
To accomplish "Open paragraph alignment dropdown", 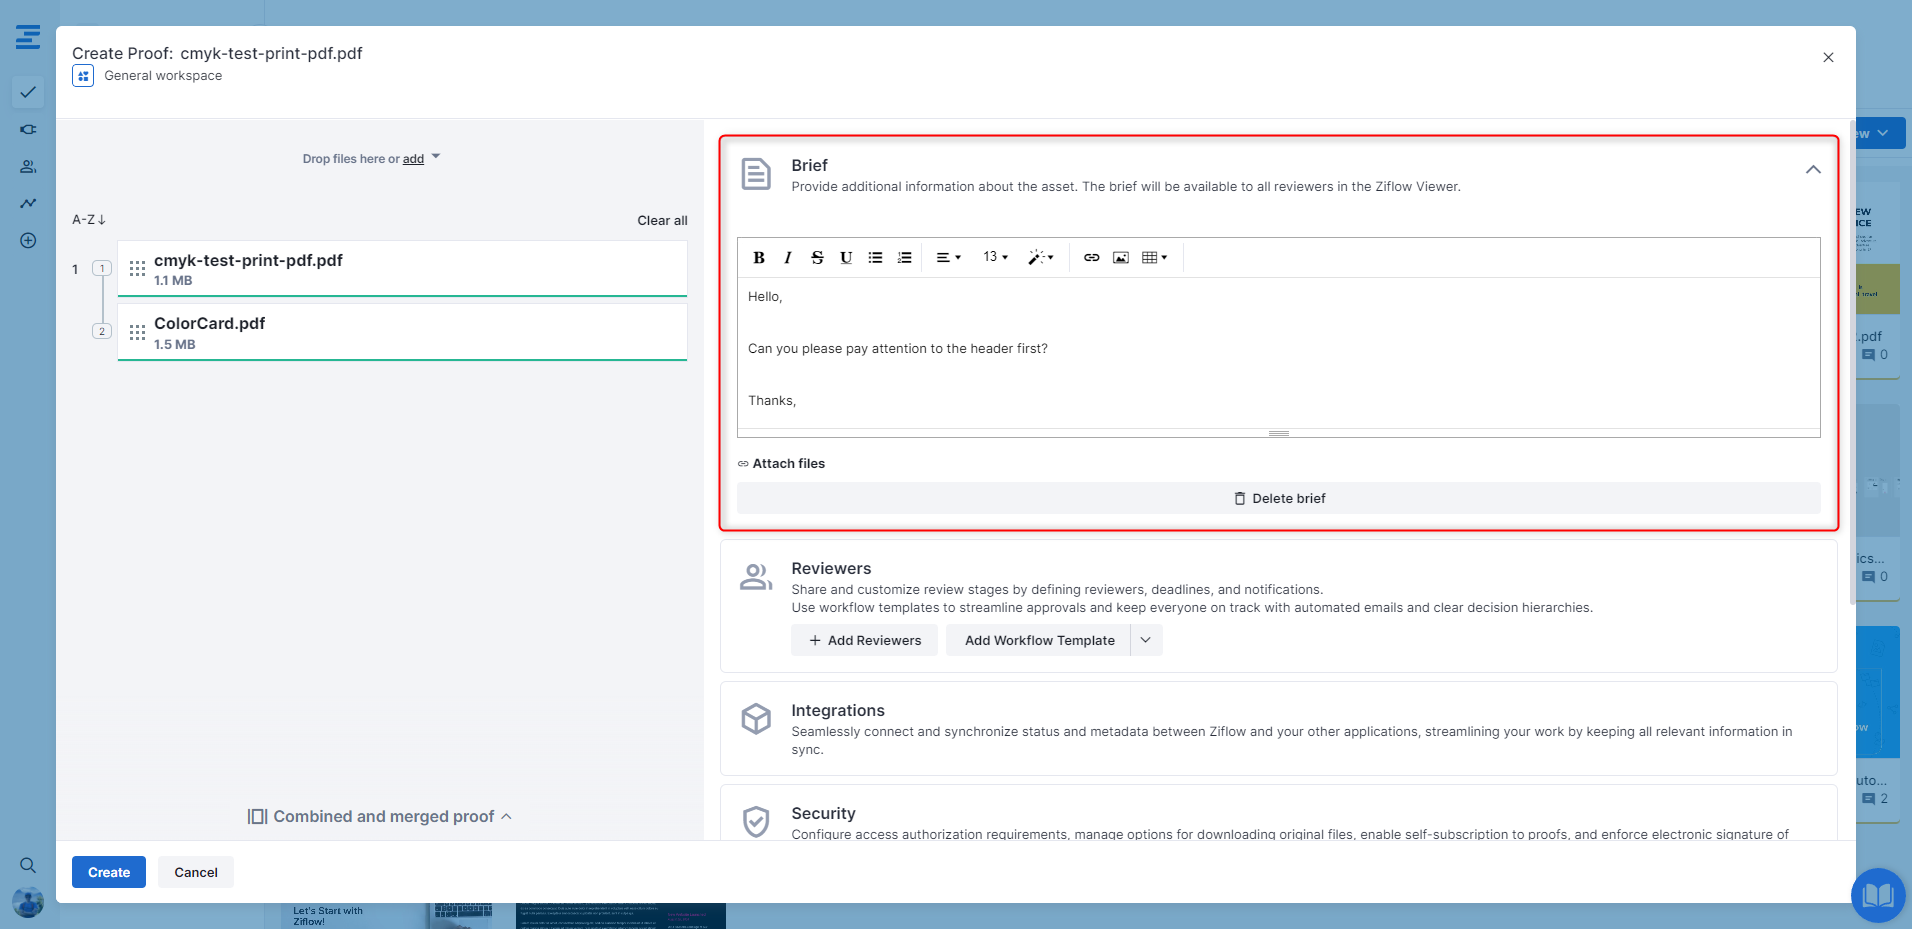I will point(948,257).
